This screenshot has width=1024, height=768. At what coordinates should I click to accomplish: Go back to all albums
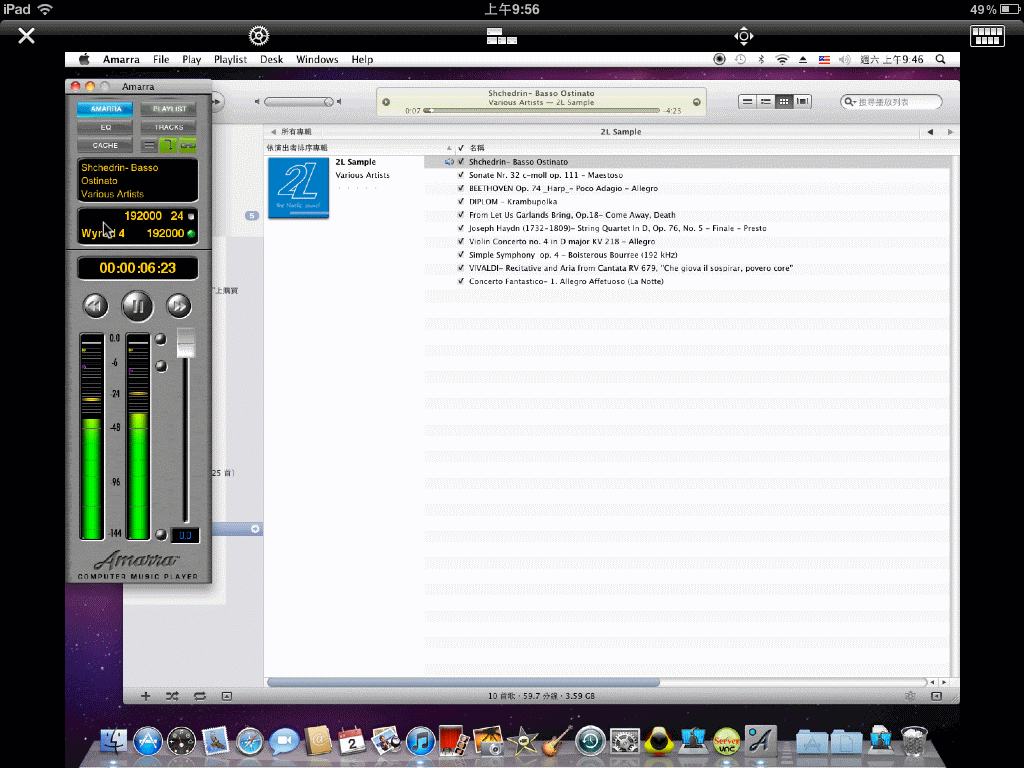coord(291,132)
